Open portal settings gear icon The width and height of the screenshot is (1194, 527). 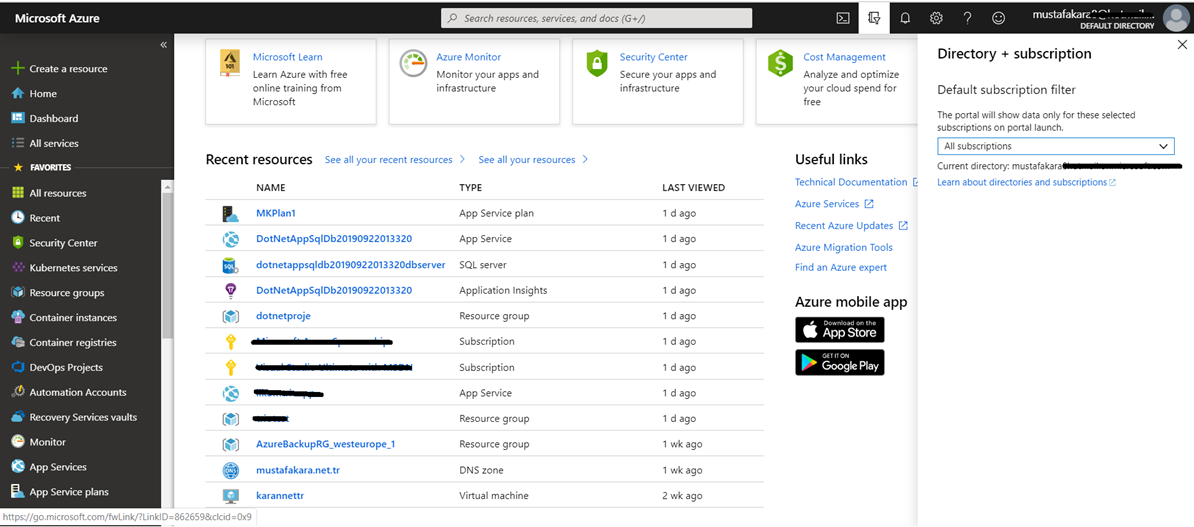(936, 18)
